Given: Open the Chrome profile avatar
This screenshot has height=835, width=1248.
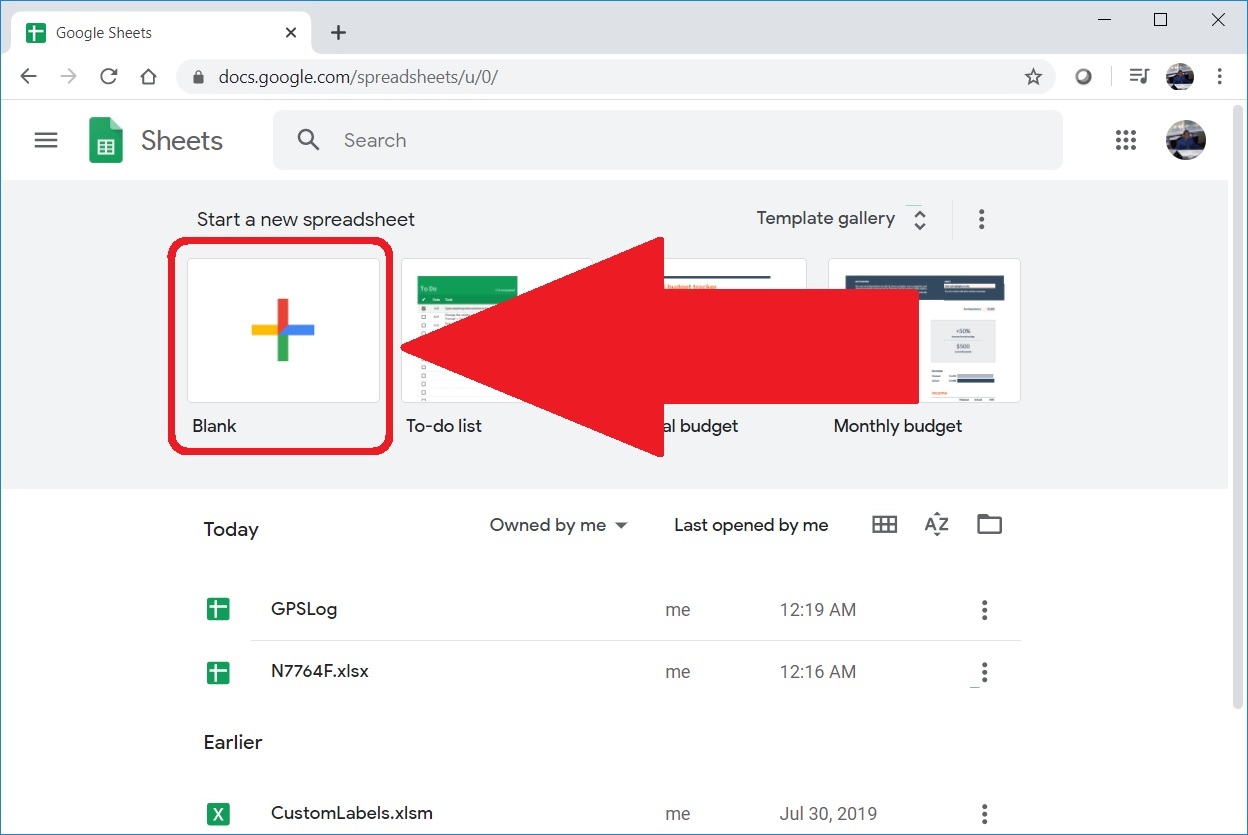Looking at the screenshot, I should coord(1180,77).
